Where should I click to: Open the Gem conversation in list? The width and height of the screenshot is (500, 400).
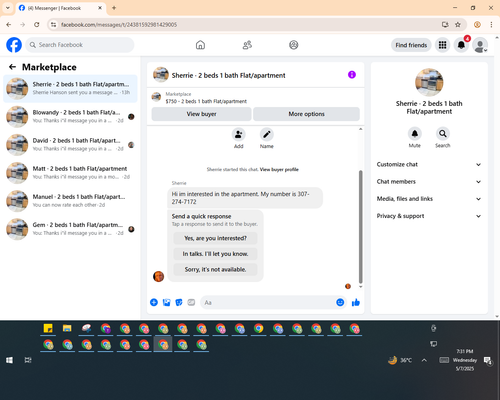[70, 229]
